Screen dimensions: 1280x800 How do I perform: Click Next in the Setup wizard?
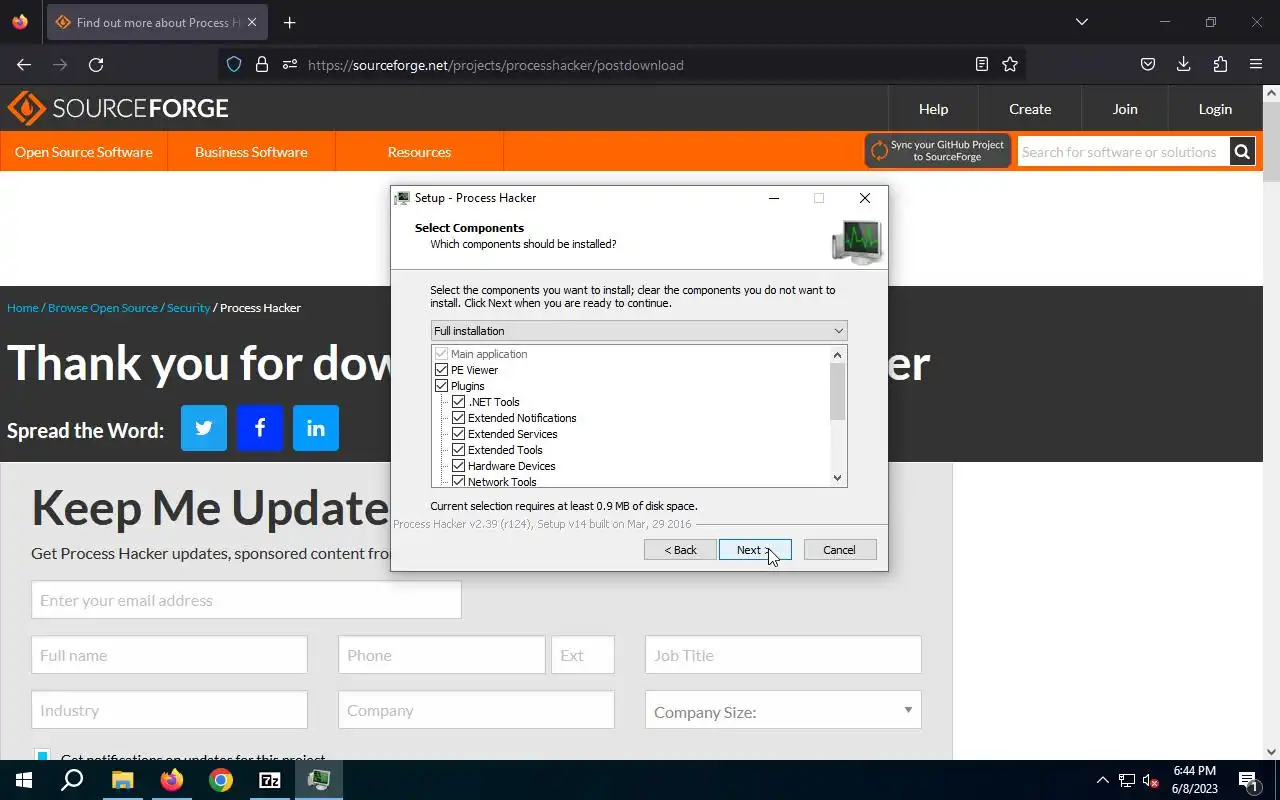(755, 550)
